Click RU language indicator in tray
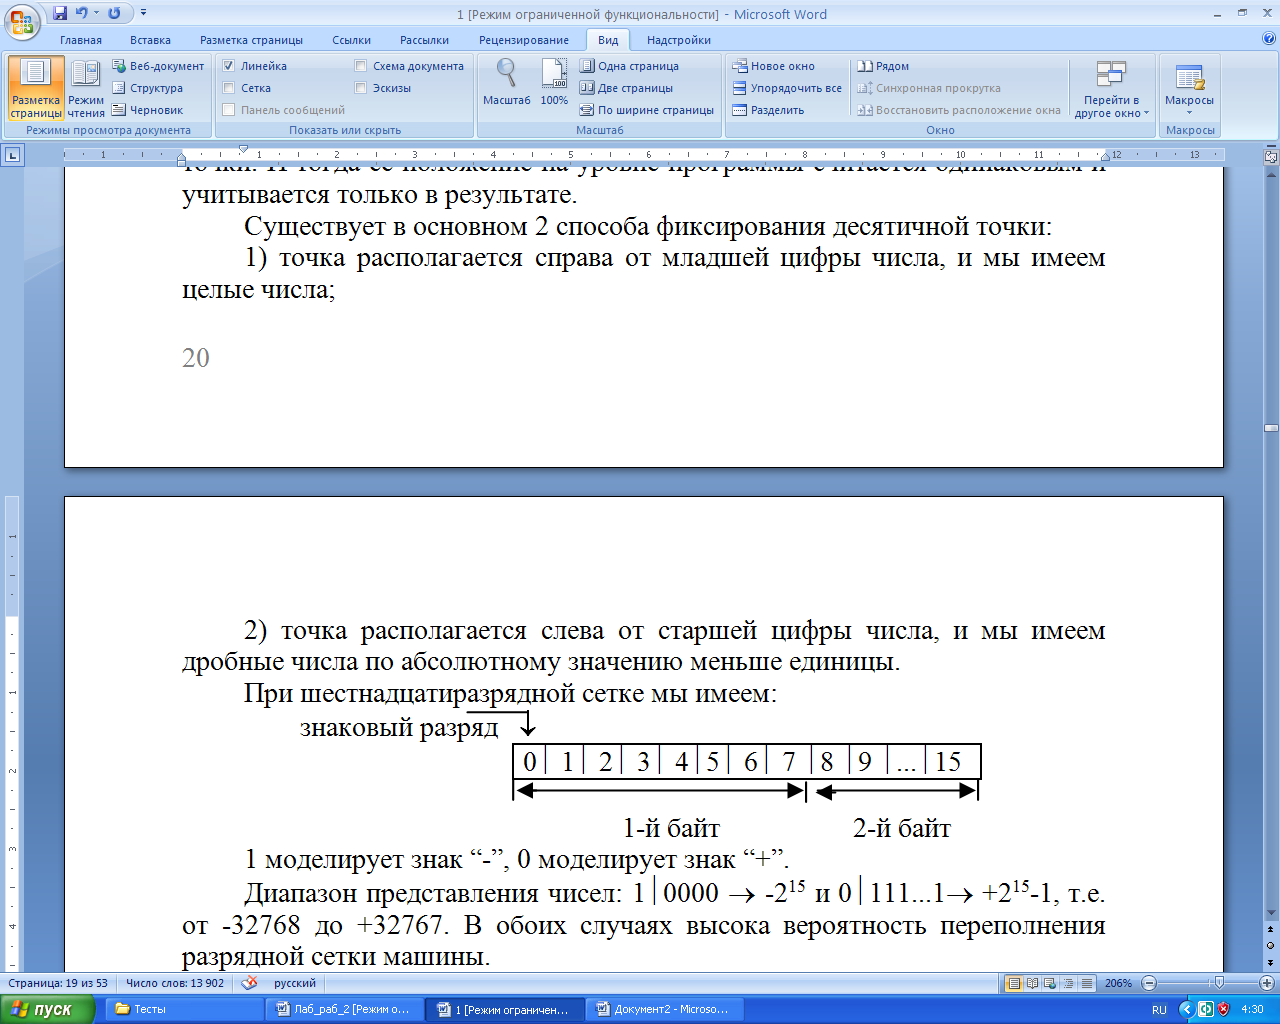 coord(1159,1010)
